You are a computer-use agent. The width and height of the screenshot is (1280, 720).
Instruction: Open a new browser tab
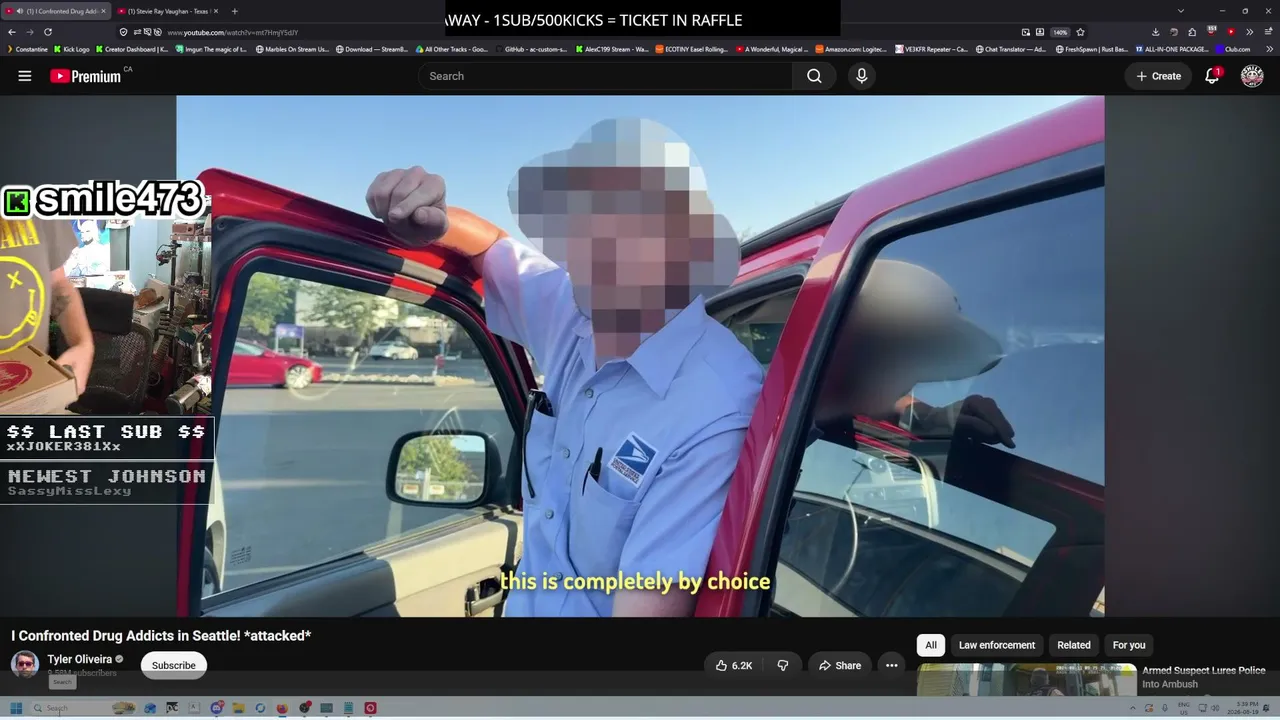234,11
